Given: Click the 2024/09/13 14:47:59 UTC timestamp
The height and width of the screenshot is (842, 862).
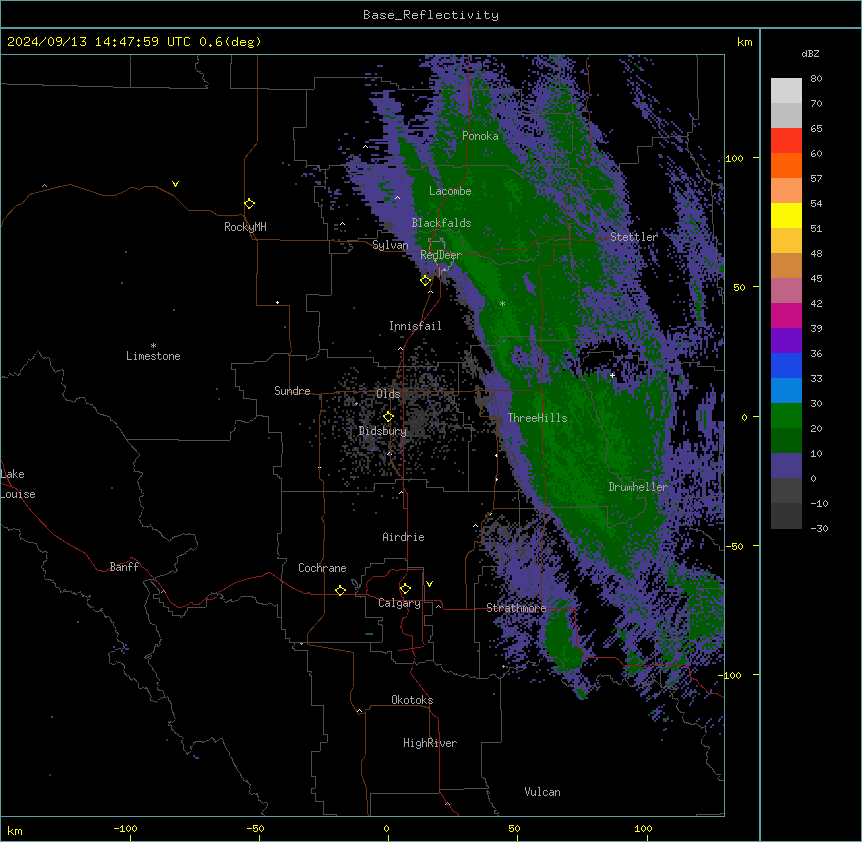Looking at the screenshot, I should pos(98,42).
